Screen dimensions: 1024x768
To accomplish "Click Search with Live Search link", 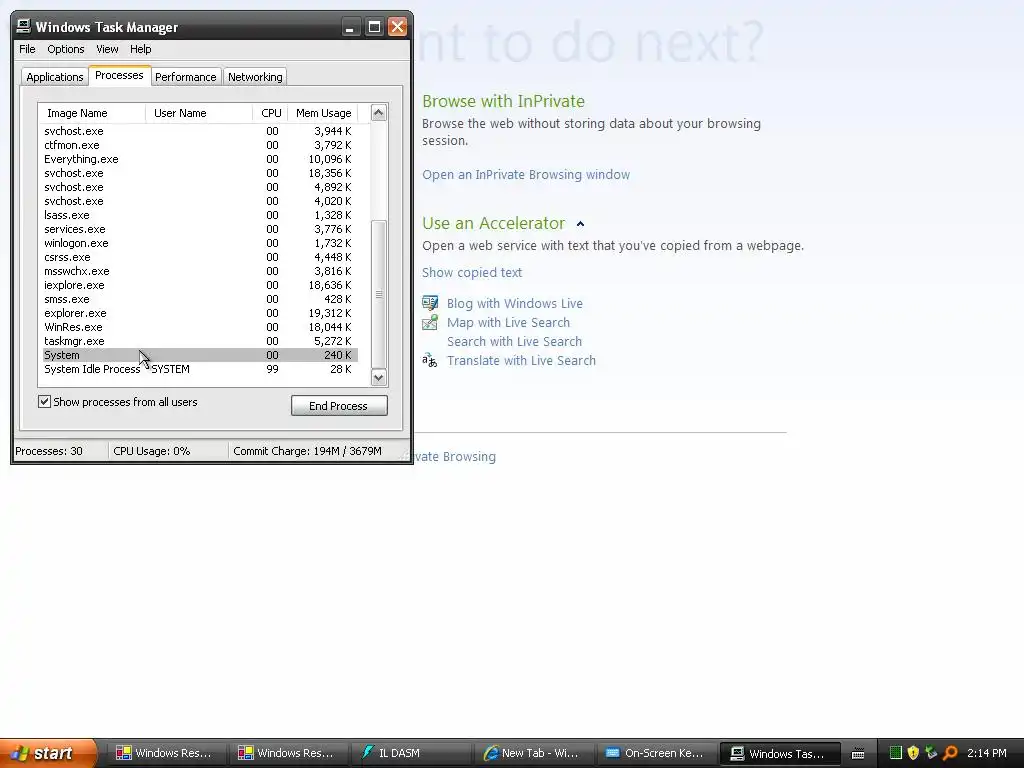I will pyautogui.click(x=514, y=341).
